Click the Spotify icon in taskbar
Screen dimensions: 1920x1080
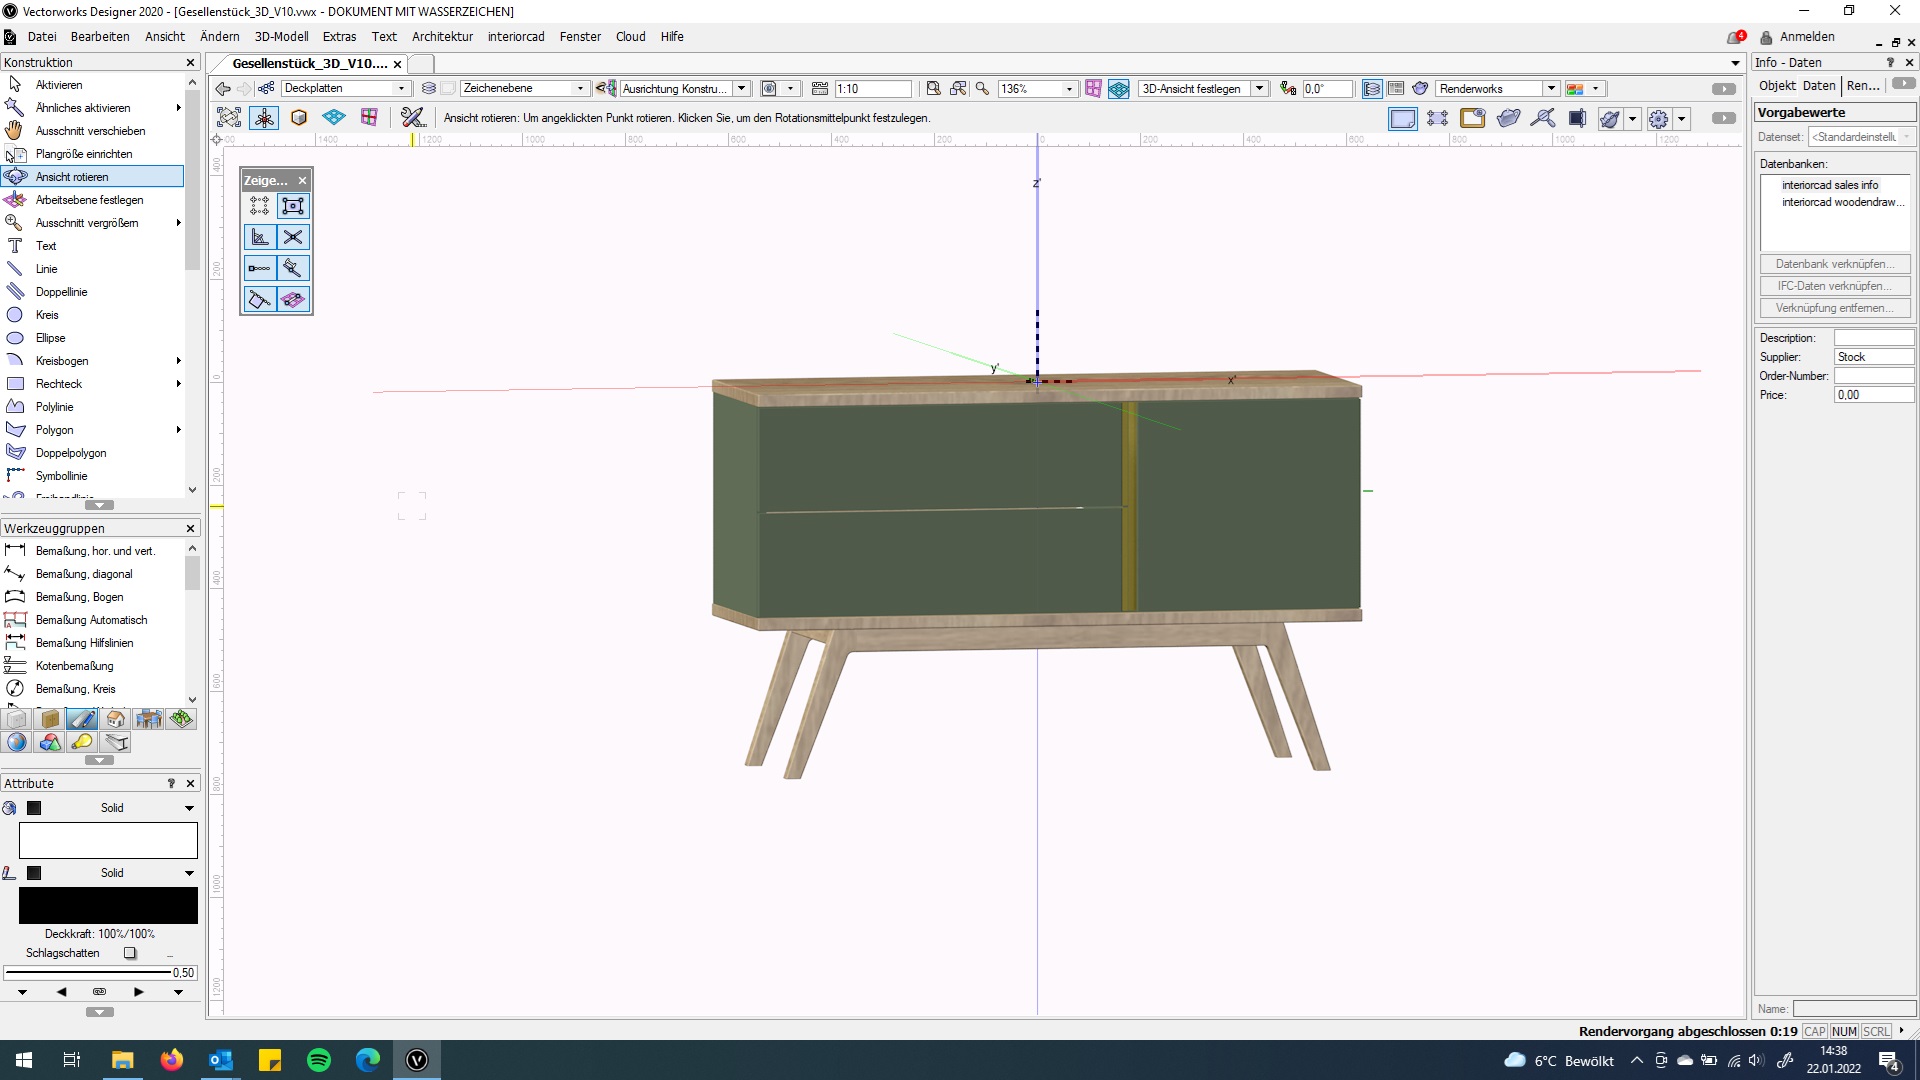point(319,1060)
